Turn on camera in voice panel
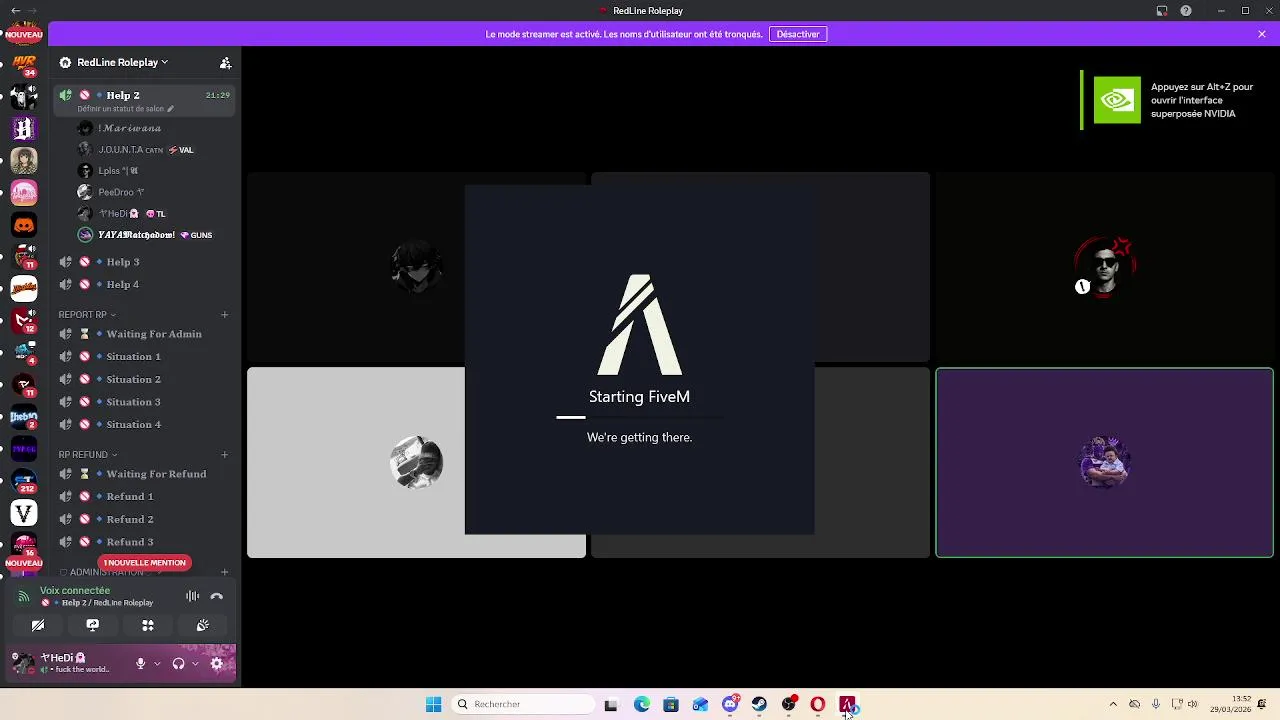 tap(38, 625)
